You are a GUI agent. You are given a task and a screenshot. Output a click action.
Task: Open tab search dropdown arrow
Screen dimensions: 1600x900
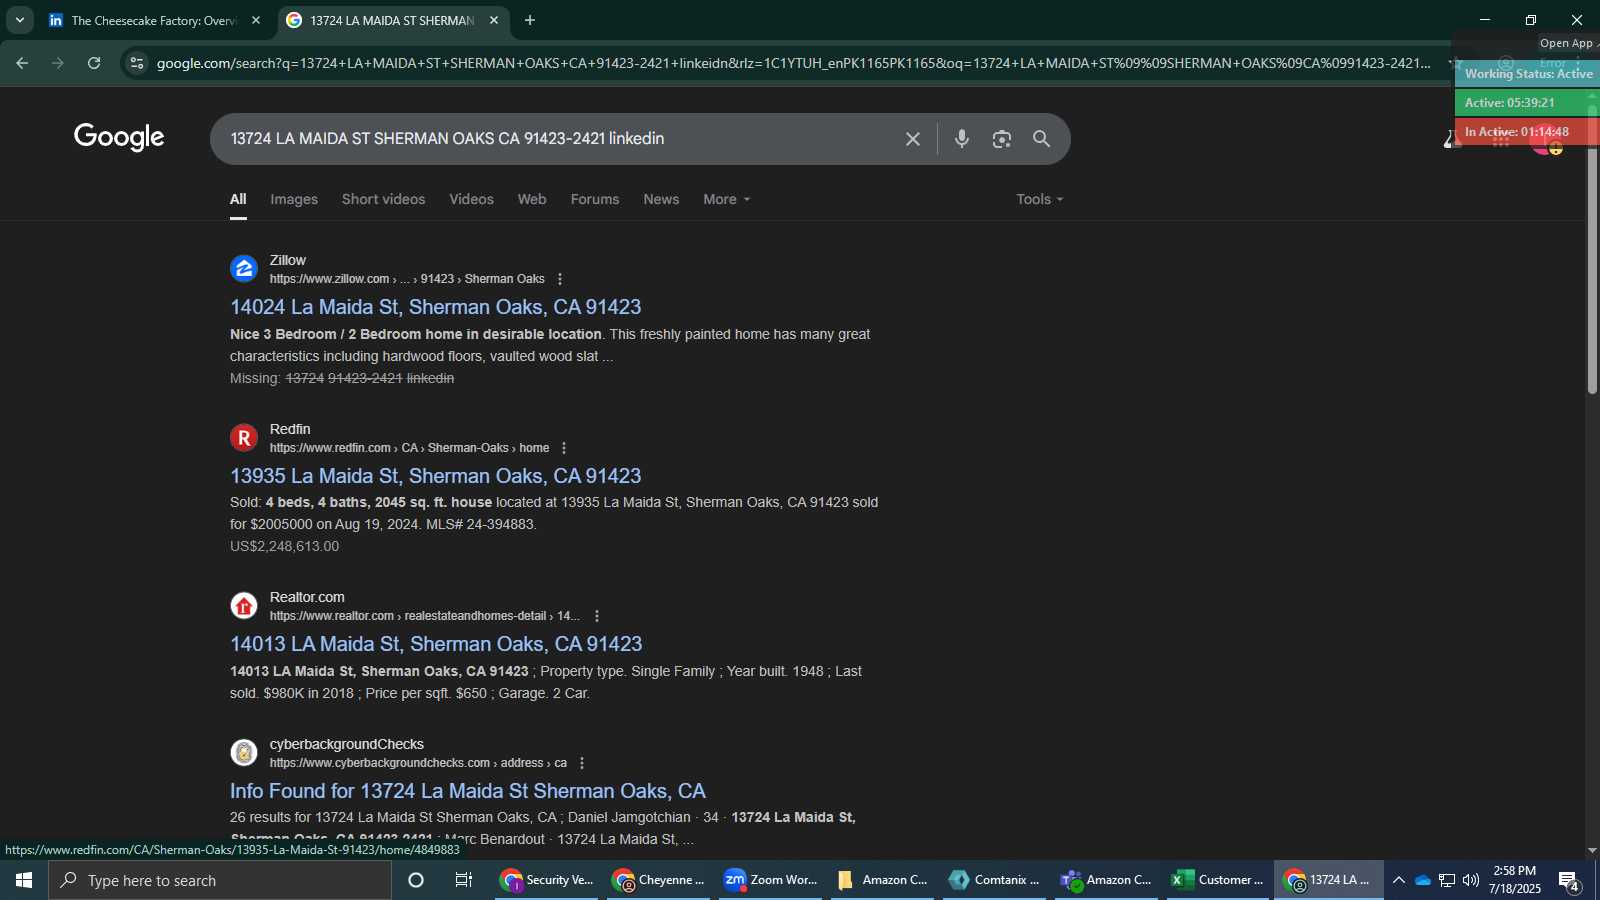pos(19,20)
